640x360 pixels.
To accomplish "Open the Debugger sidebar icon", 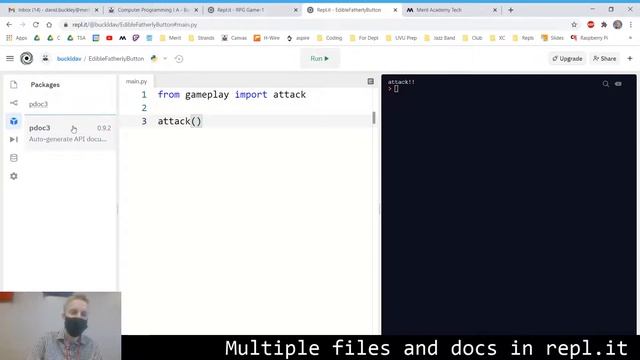I will pyautogui.click(x=13, y=140).
